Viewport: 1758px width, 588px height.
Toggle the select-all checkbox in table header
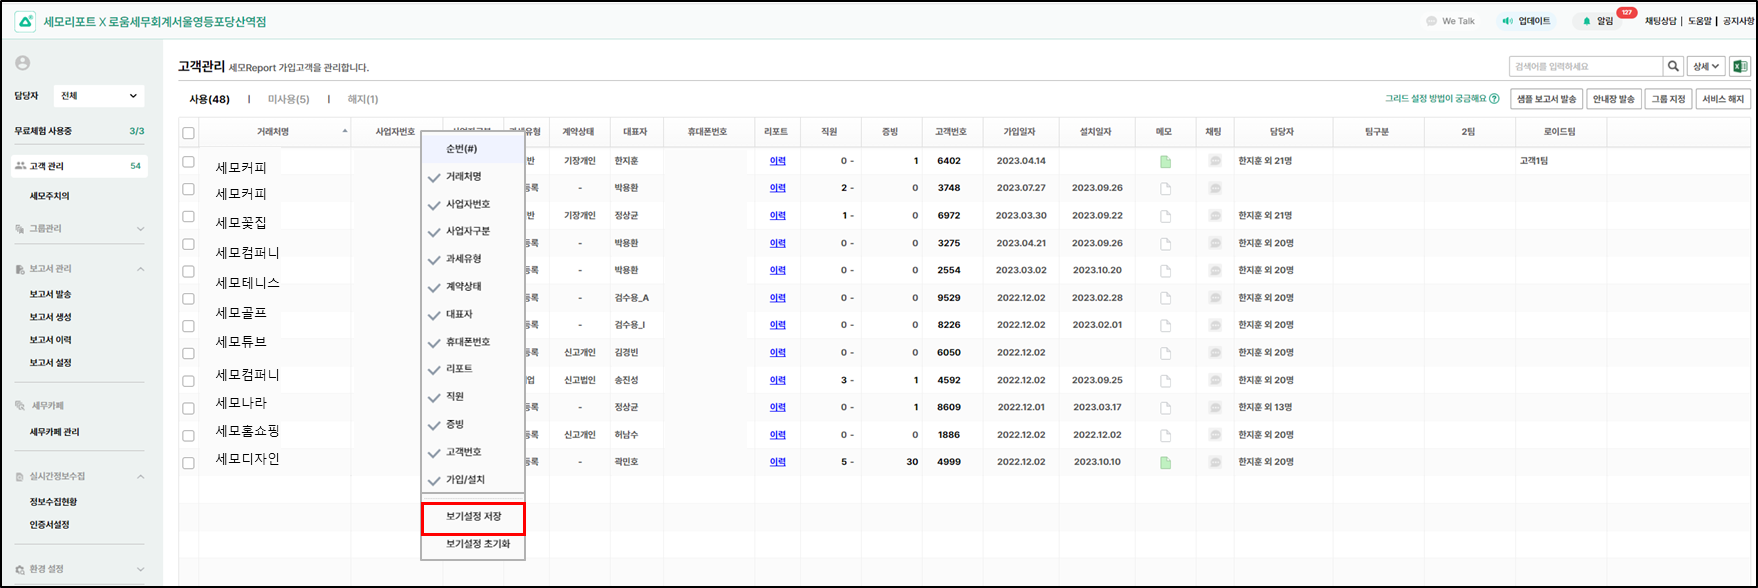coord(188,133)
